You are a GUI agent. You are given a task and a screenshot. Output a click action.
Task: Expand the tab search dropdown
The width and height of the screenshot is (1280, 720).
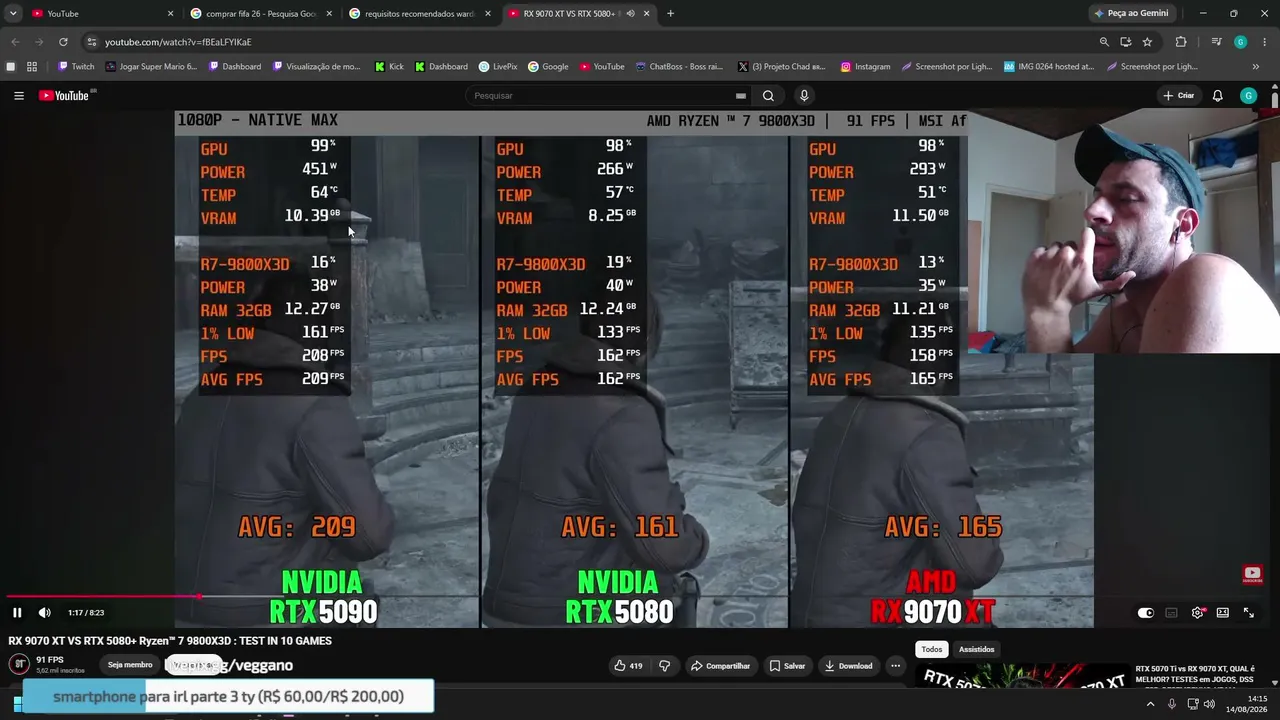(13, 14)
